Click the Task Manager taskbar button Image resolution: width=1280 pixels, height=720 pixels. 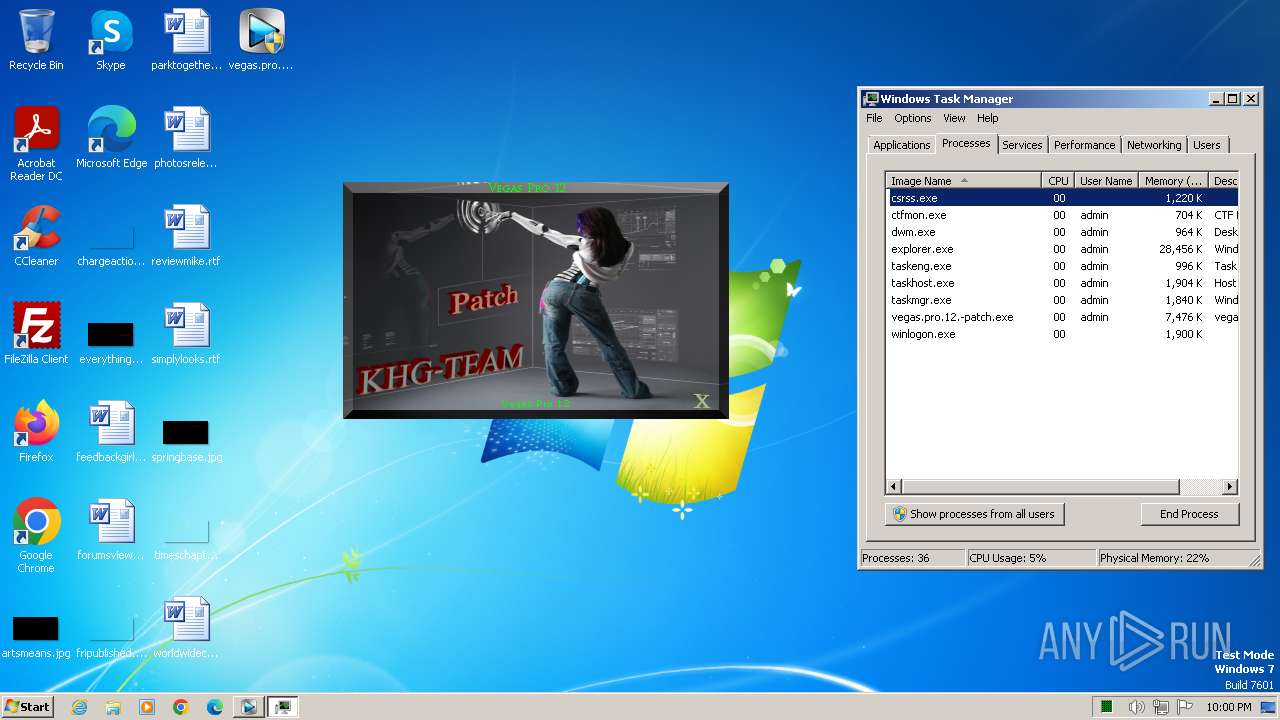[x=284, y=707]
